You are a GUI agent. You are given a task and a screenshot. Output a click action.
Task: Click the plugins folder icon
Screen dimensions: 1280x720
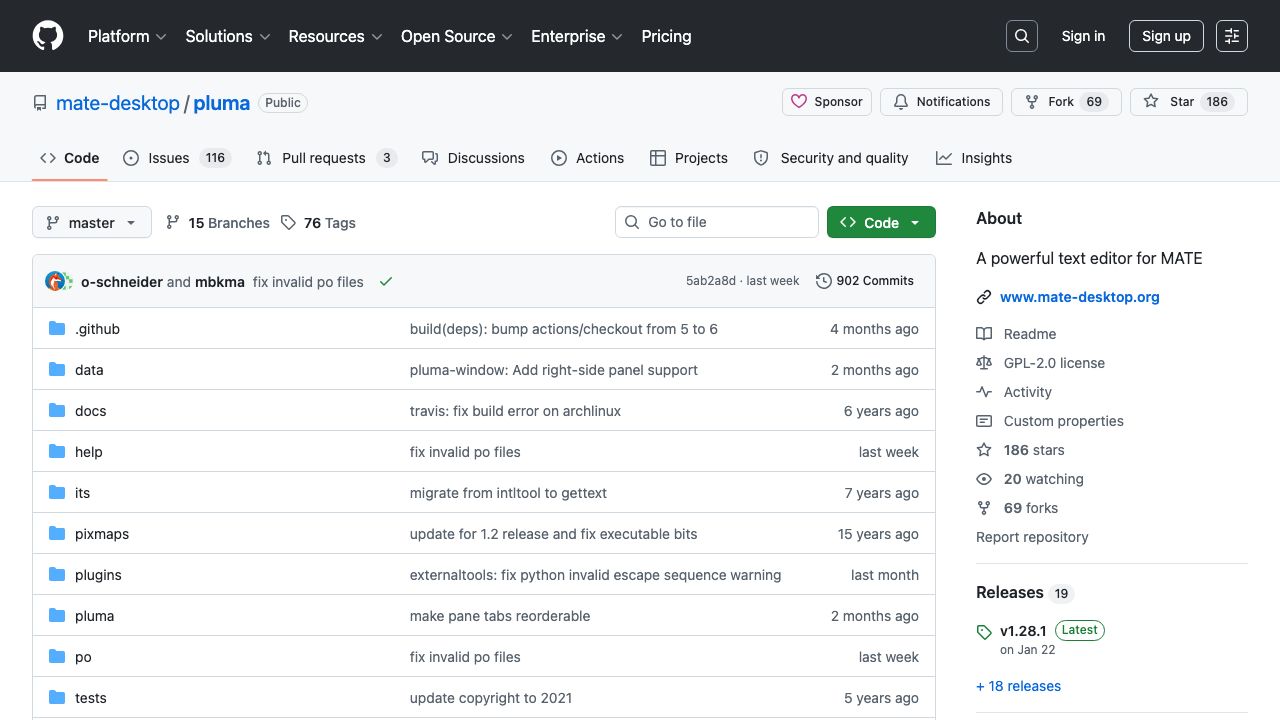(57, 575)
